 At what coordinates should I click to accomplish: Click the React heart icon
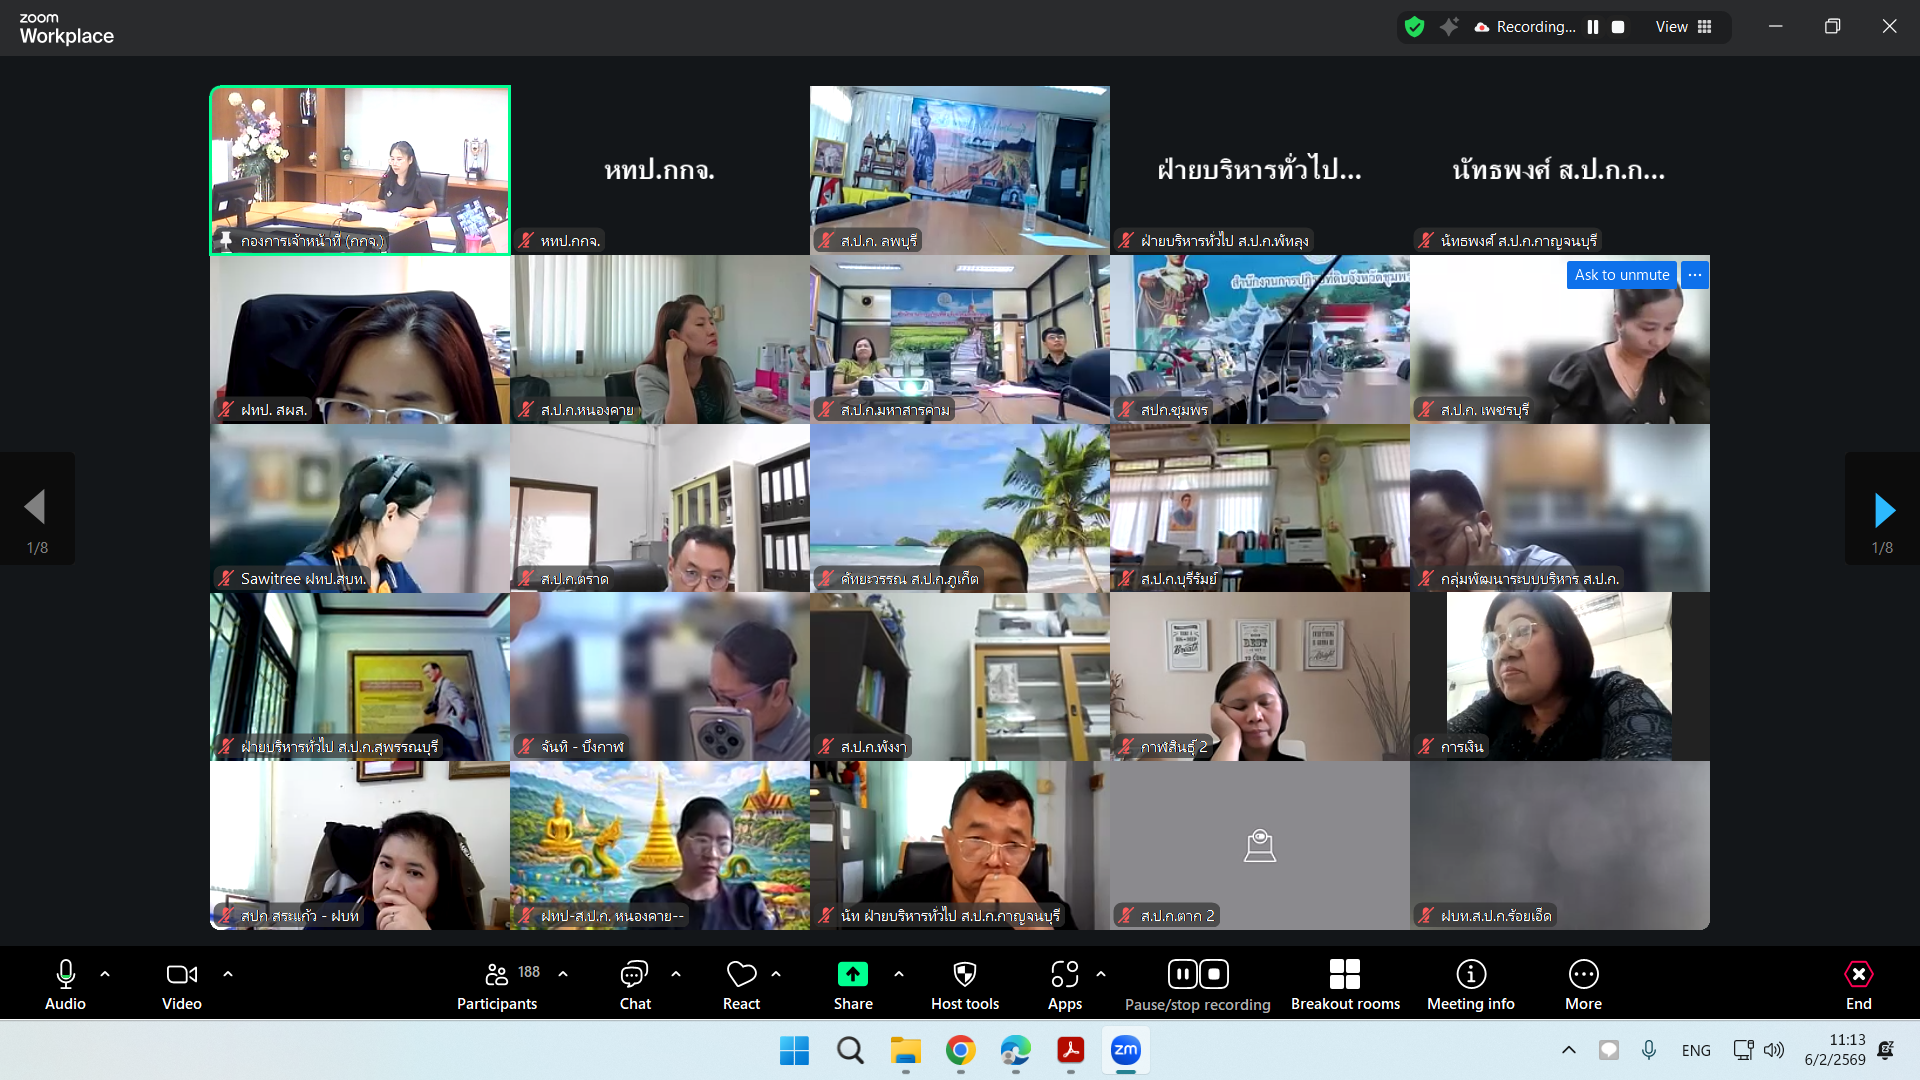[x=741, y=975]
